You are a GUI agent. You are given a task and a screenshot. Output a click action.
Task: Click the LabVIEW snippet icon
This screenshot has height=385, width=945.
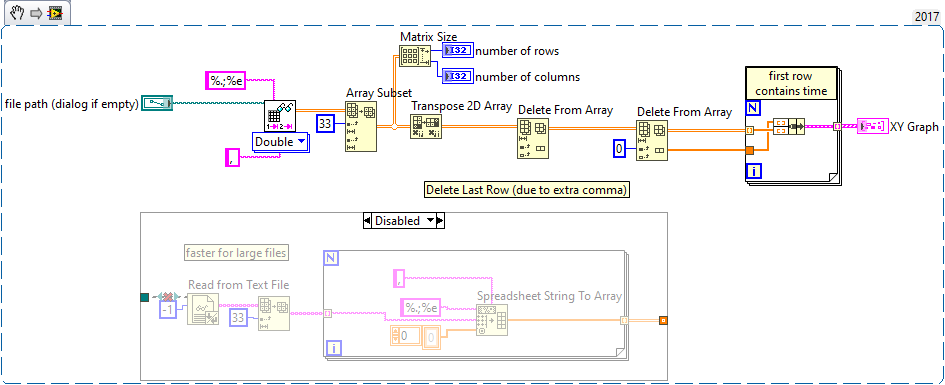[55, 13]
